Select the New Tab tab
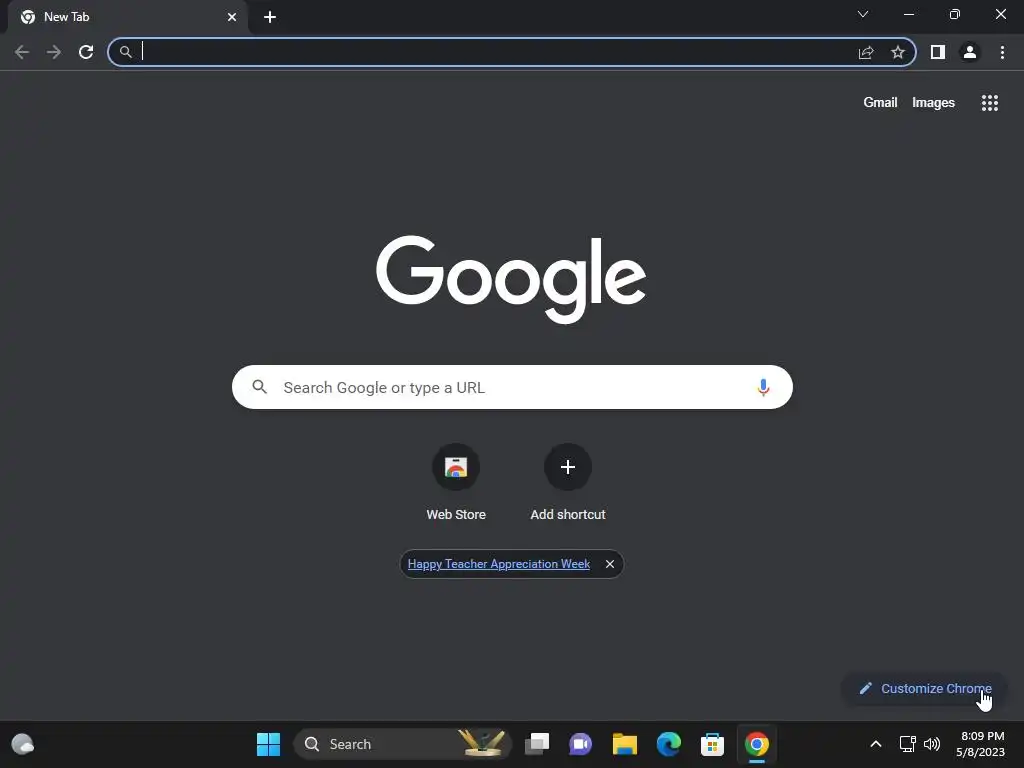The width and height of the screenshot is (1024, 768). [127, 17]
